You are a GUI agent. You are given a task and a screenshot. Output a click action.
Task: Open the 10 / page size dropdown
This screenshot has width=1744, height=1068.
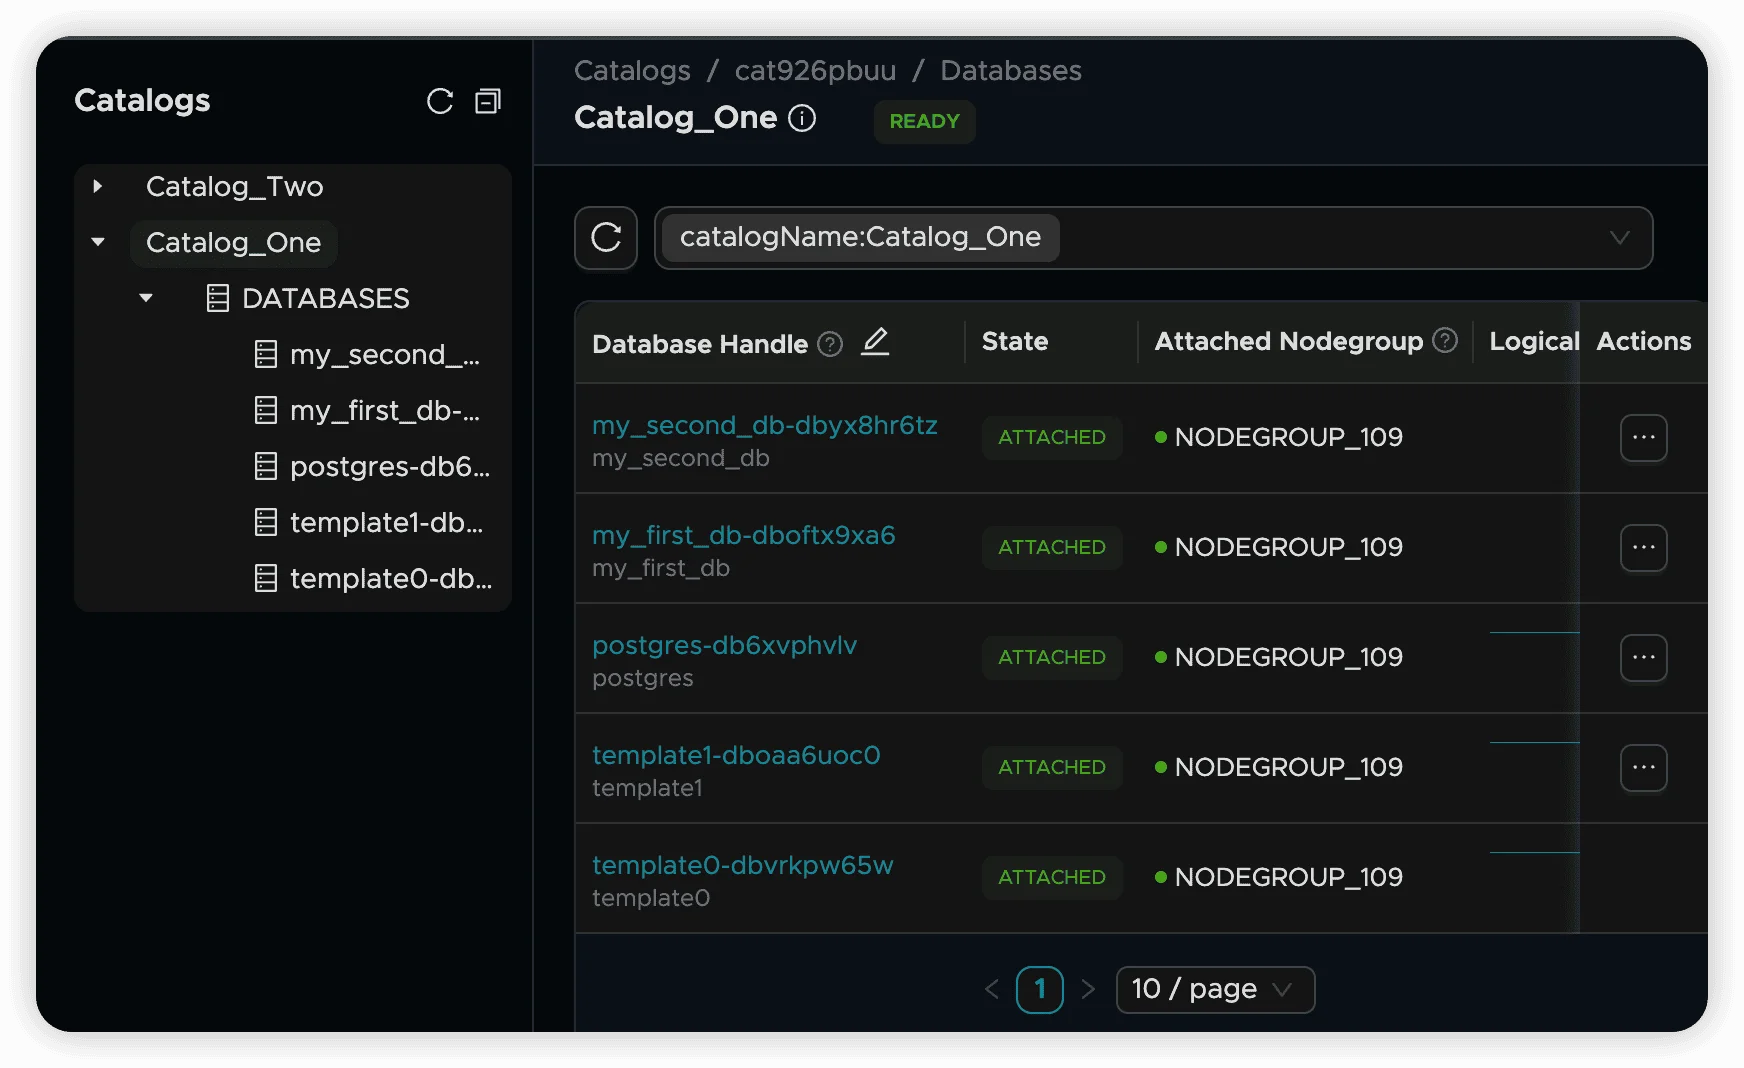pos(1214,989)
